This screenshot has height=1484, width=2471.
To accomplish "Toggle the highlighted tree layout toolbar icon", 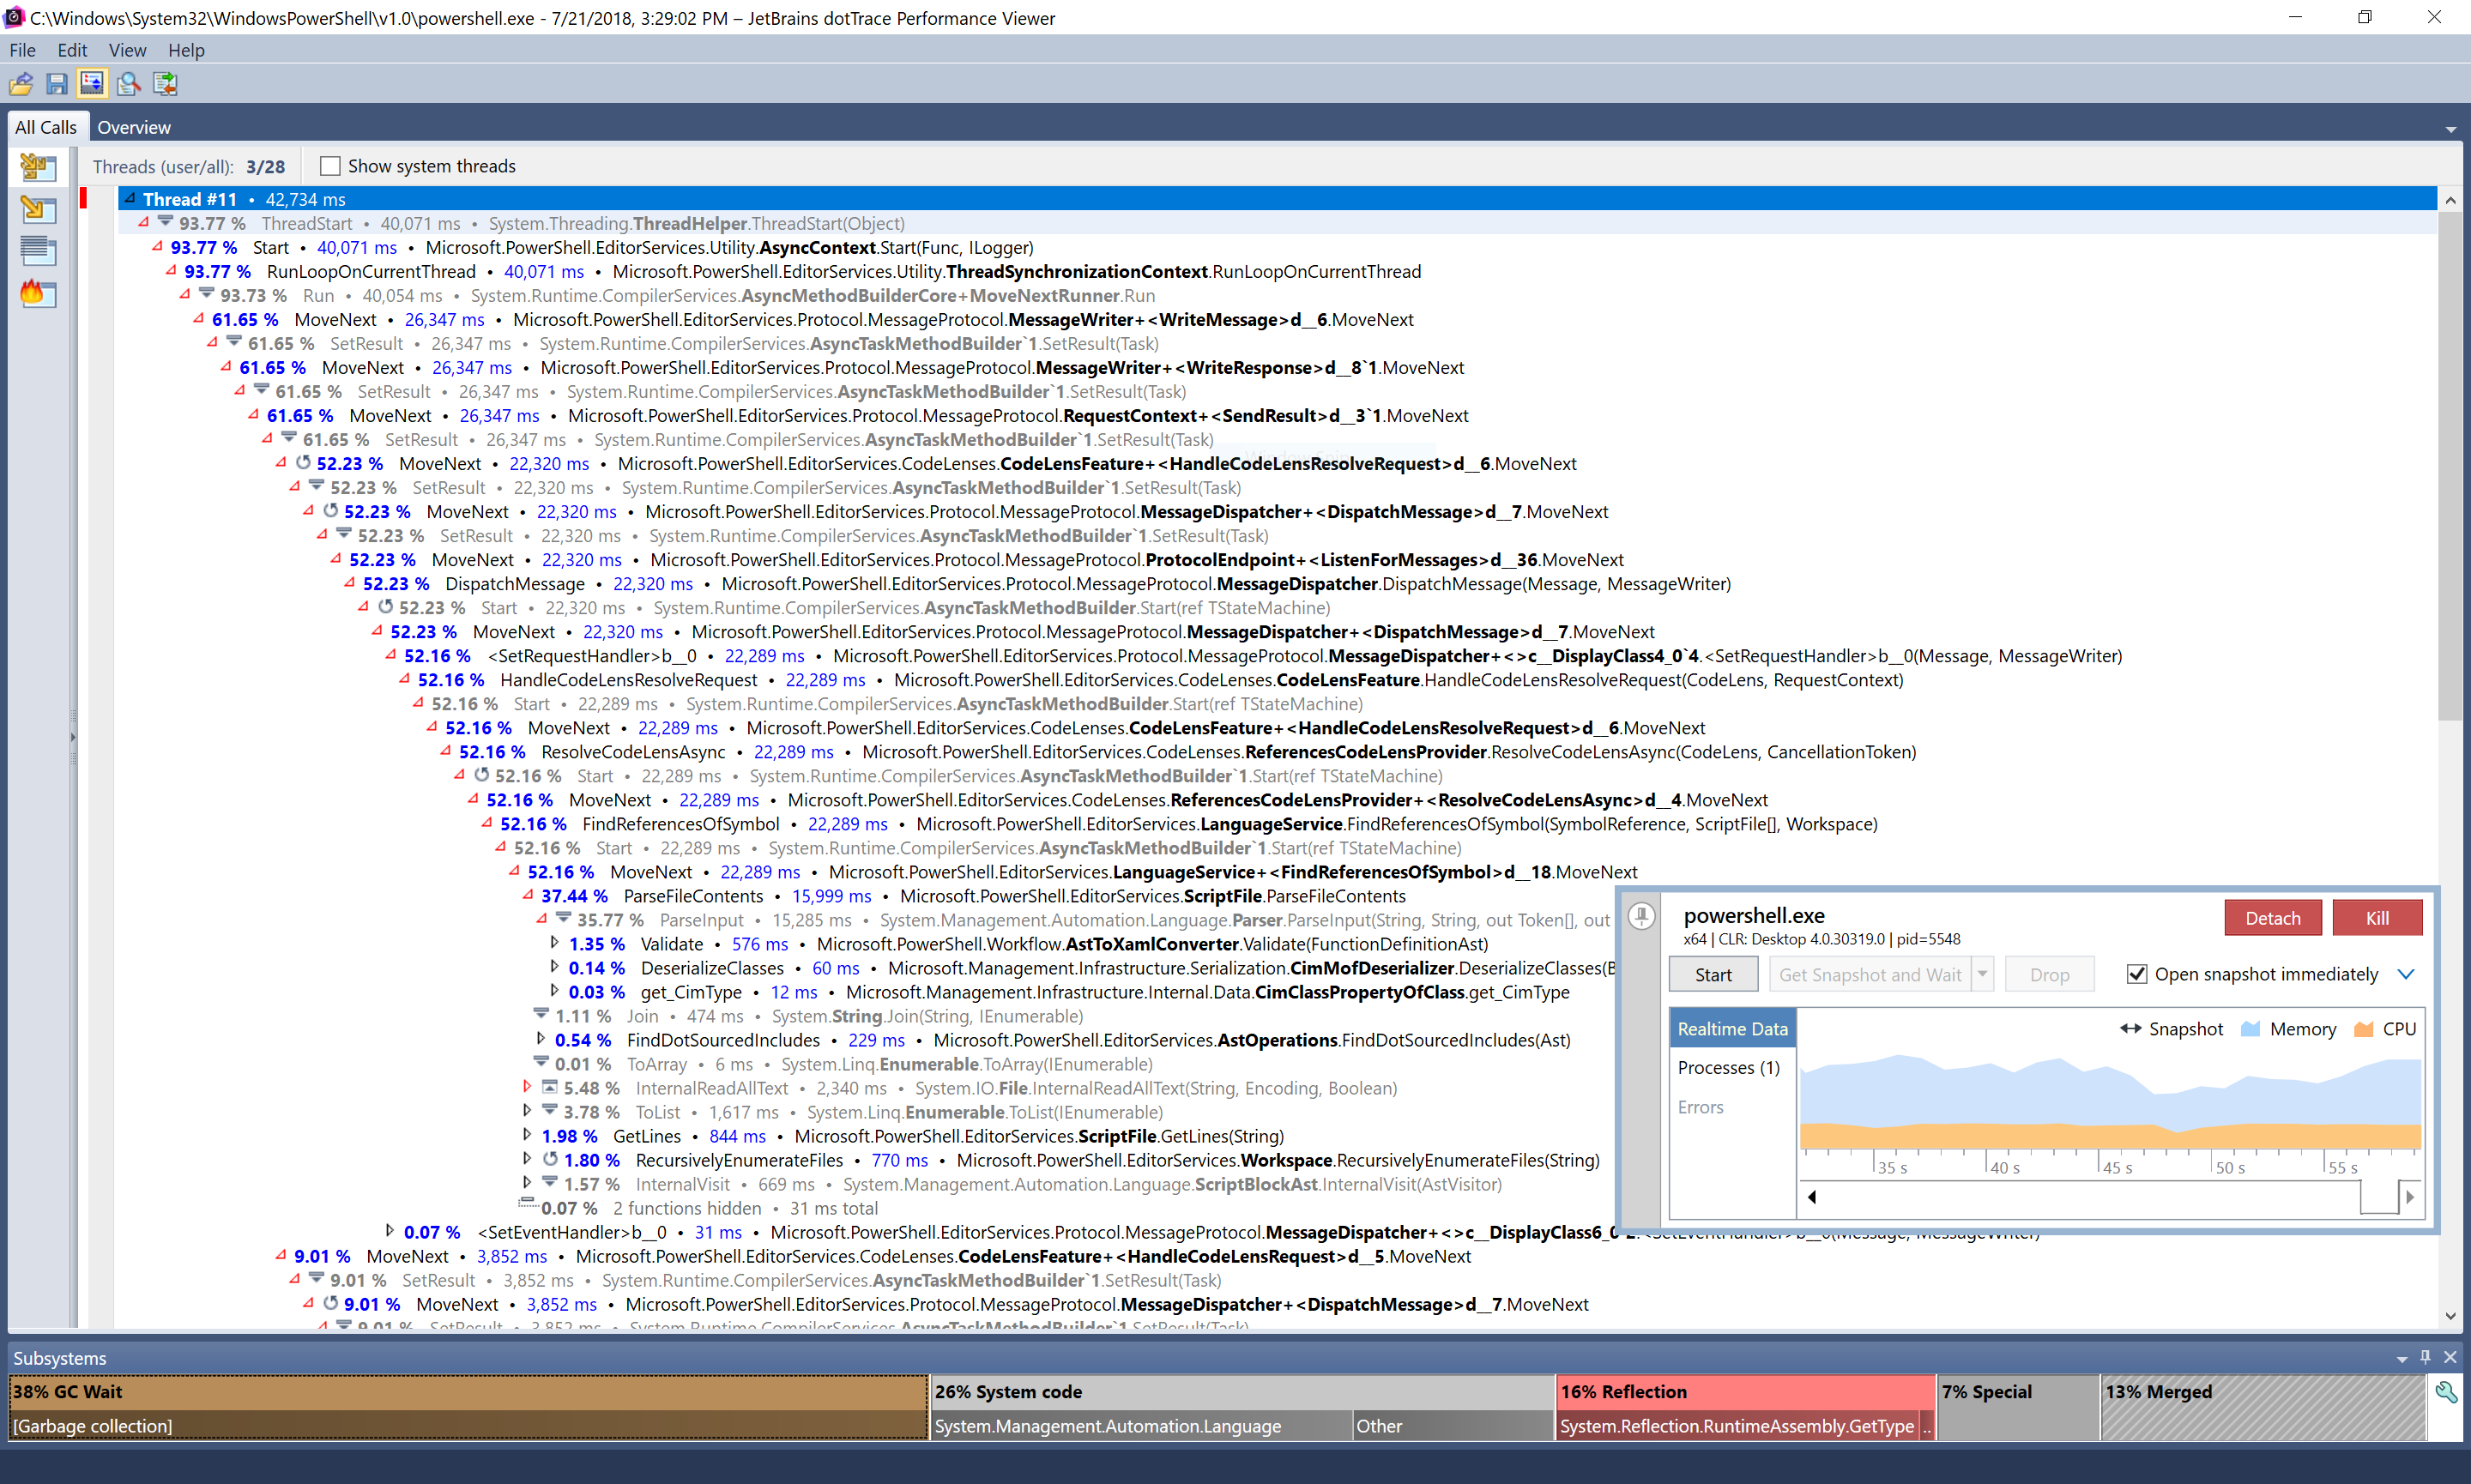I will click(92, 84).
